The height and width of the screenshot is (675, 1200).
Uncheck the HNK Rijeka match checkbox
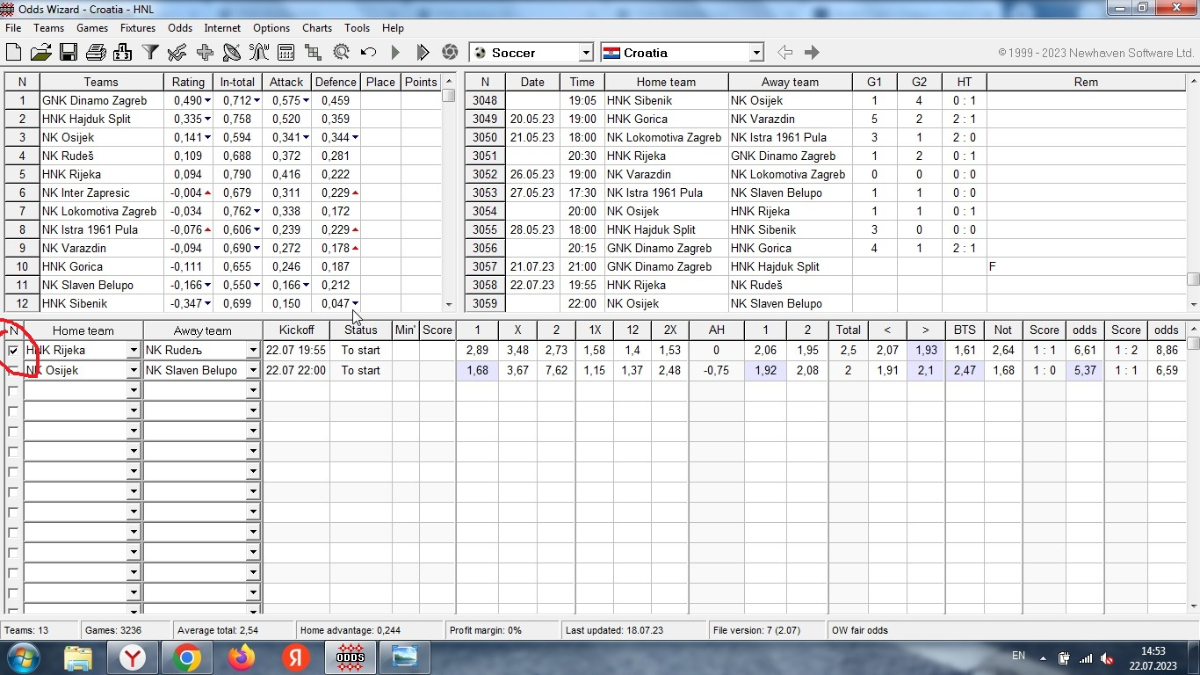point(13,351)
